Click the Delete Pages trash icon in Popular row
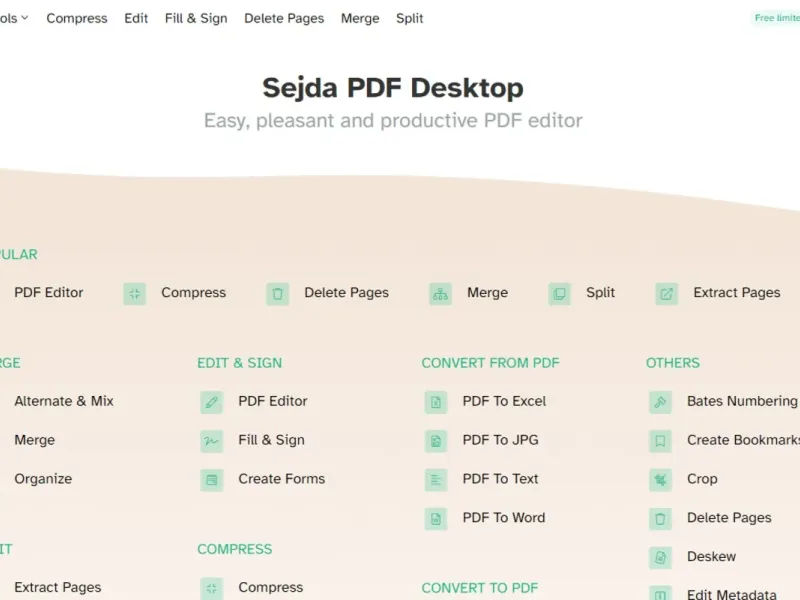The height and width of the screenshot is (600, 800). coord(278,294)
